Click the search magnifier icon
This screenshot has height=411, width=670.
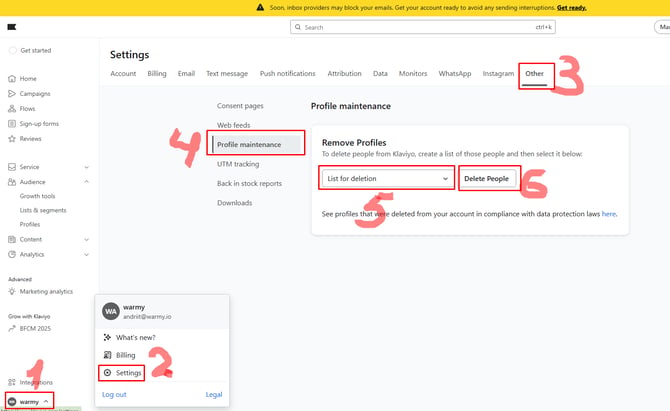[x=298, y=27]
